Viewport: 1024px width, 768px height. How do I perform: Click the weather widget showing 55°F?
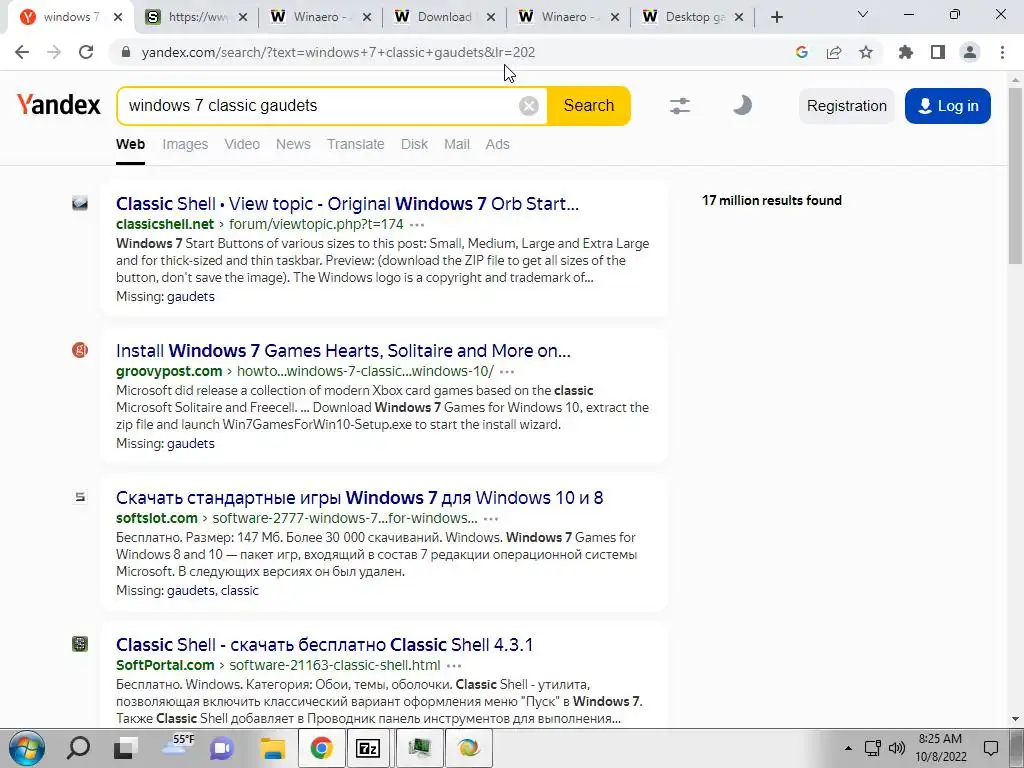(177, 746)
